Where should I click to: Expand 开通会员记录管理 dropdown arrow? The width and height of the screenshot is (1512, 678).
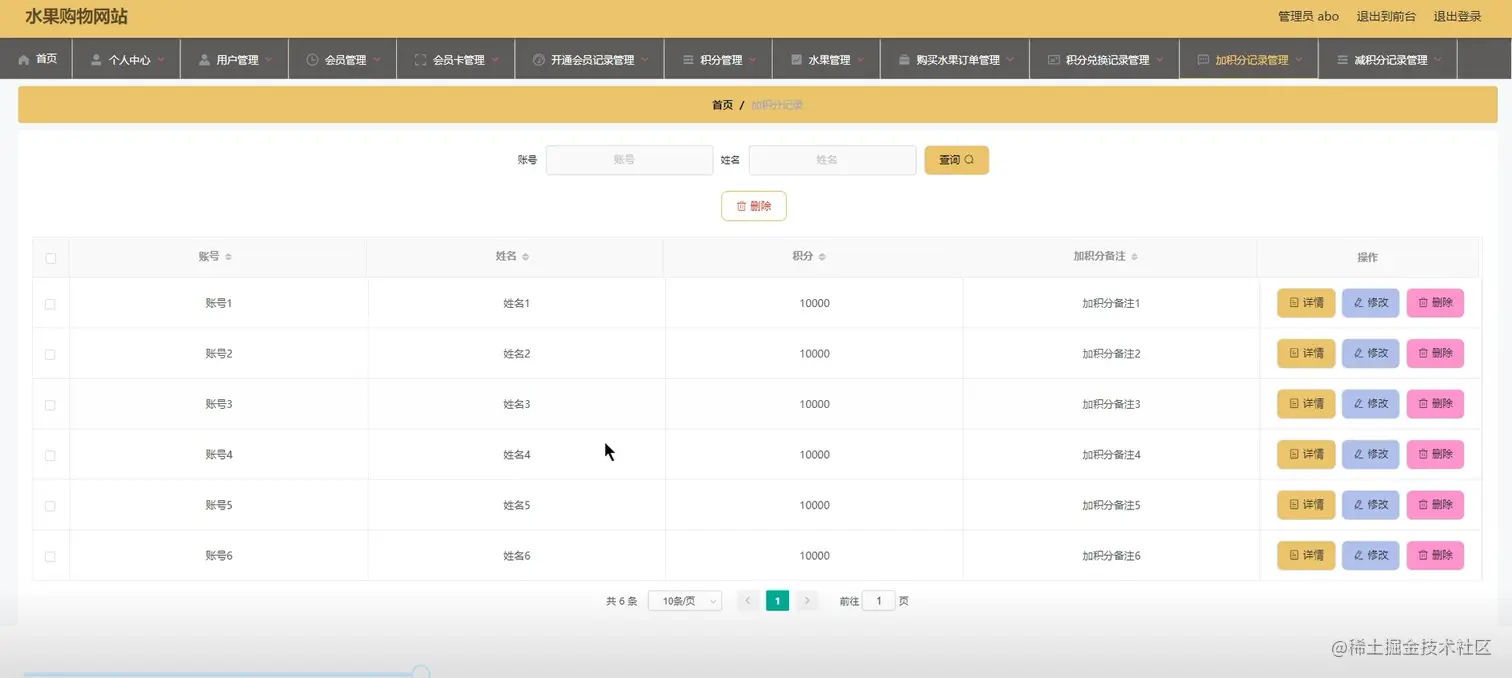[x=645, y=60]
